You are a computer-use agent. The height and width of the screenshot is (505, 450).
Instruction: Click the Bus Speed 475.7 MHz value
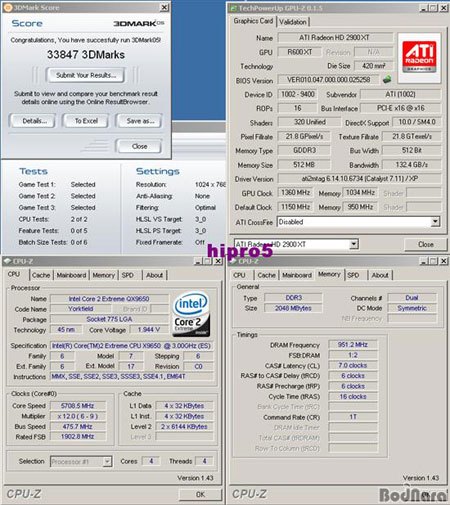[x=78, y=427]
